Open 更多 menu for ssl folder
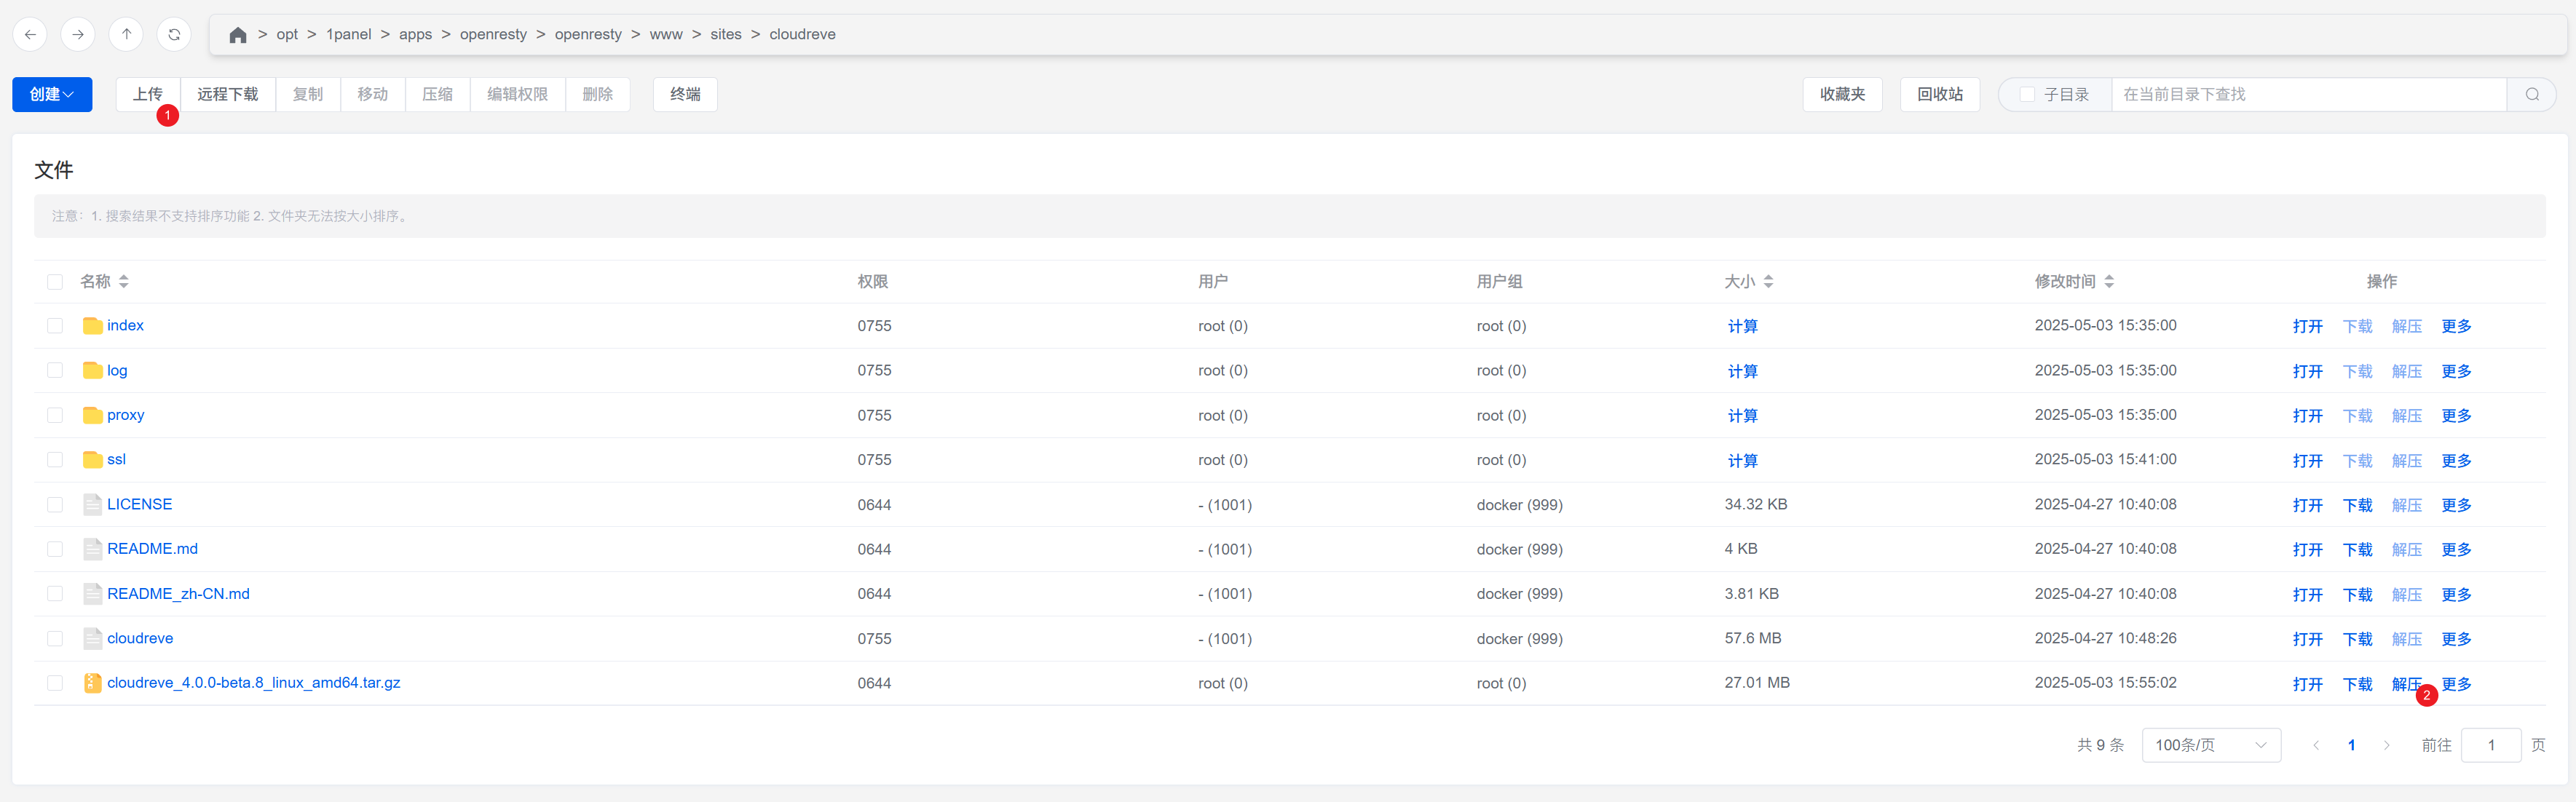This screenshot has height=802, width=2576. coord(2456,461)
